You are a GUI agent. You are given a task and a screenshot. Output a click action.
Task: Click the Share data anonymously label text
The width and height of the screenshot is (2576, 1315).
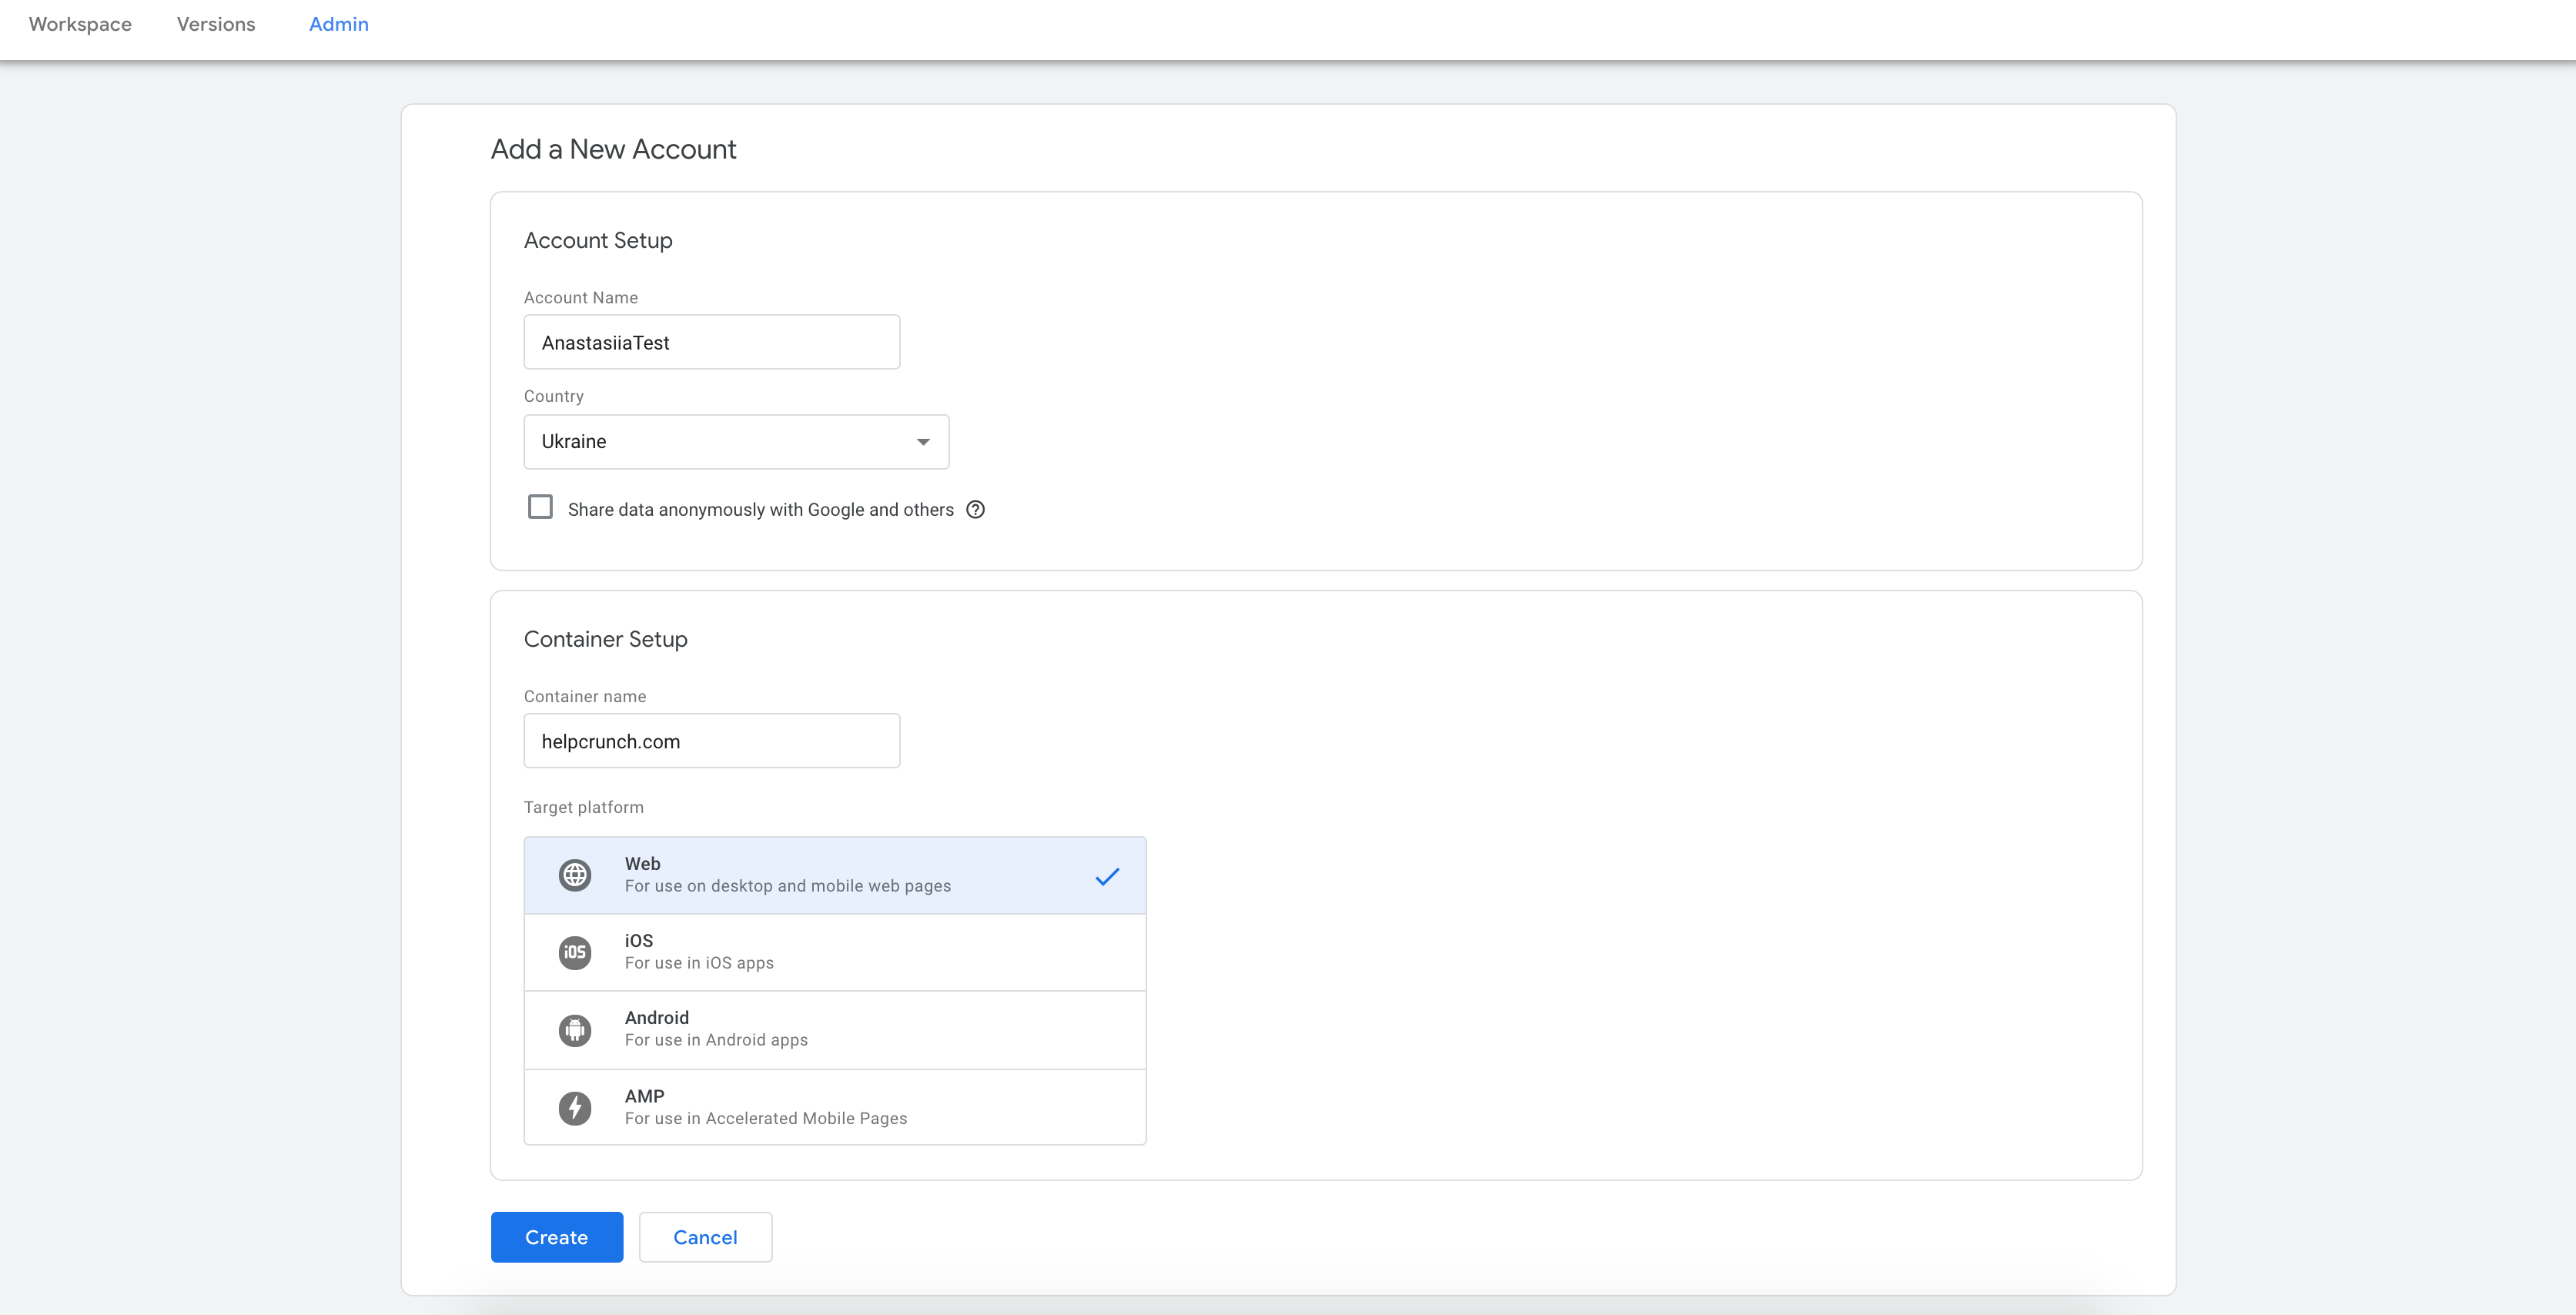tap(761, 510)
